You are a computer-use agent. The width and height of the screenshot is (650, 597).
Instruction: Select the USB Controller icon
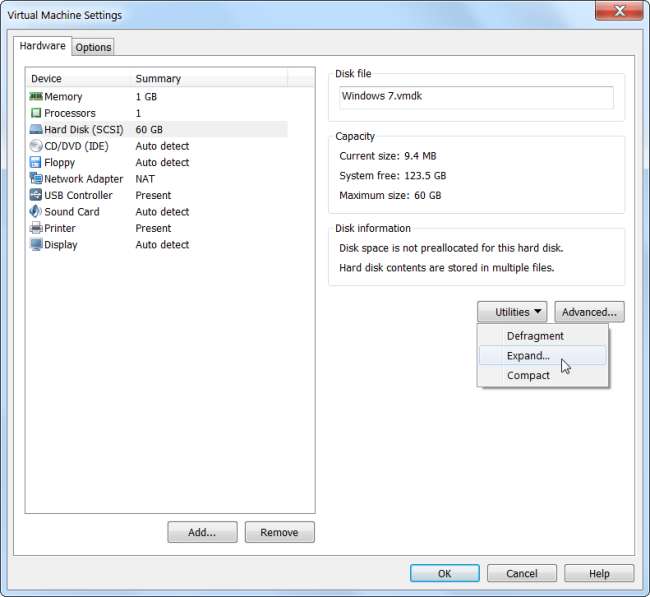(36, 195)
